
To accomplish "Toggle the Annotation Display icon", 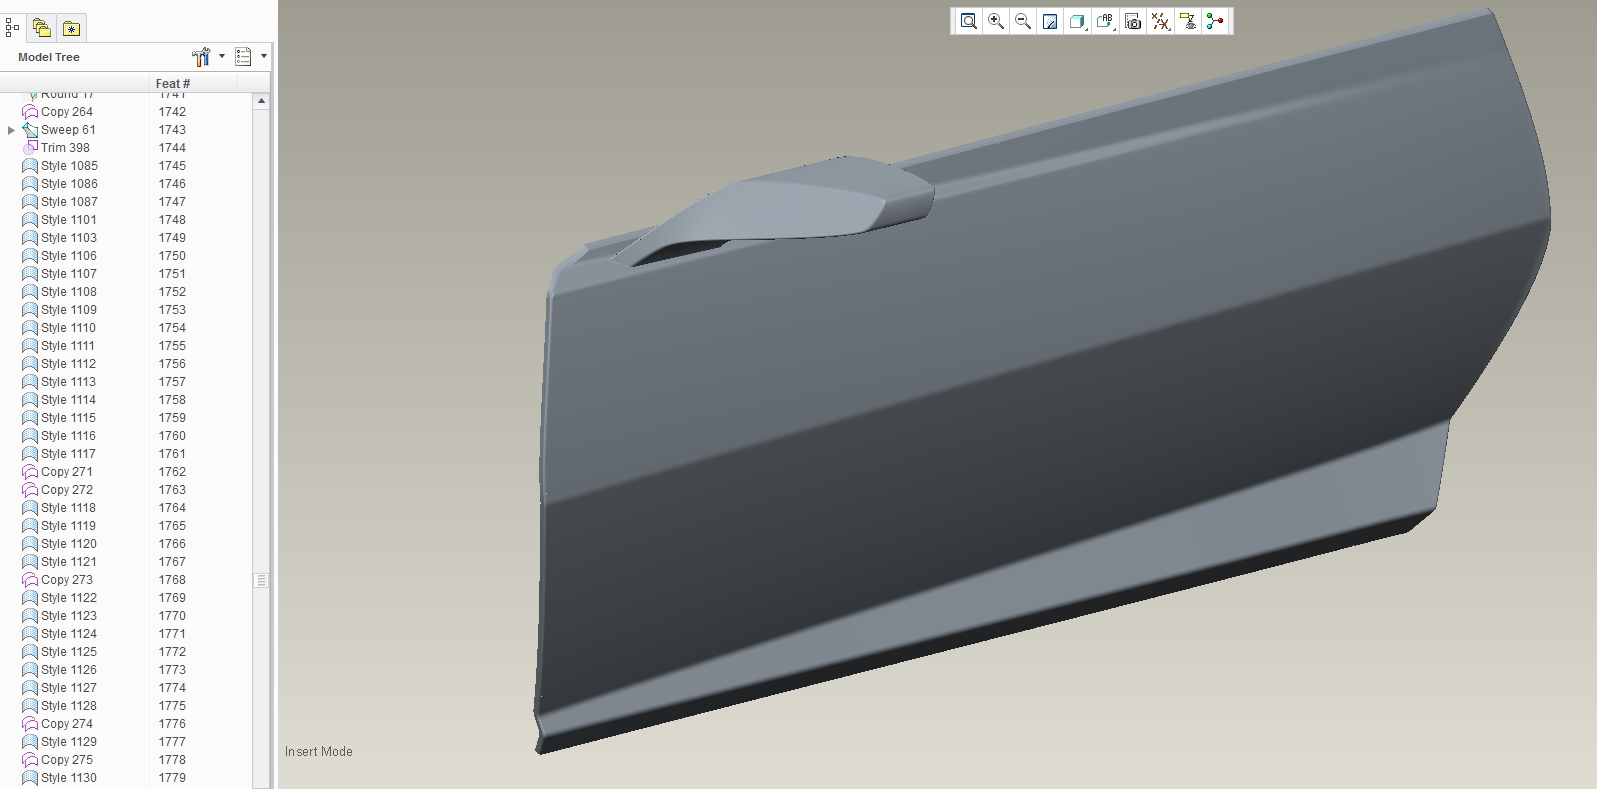I will (x=1188, y=21).
